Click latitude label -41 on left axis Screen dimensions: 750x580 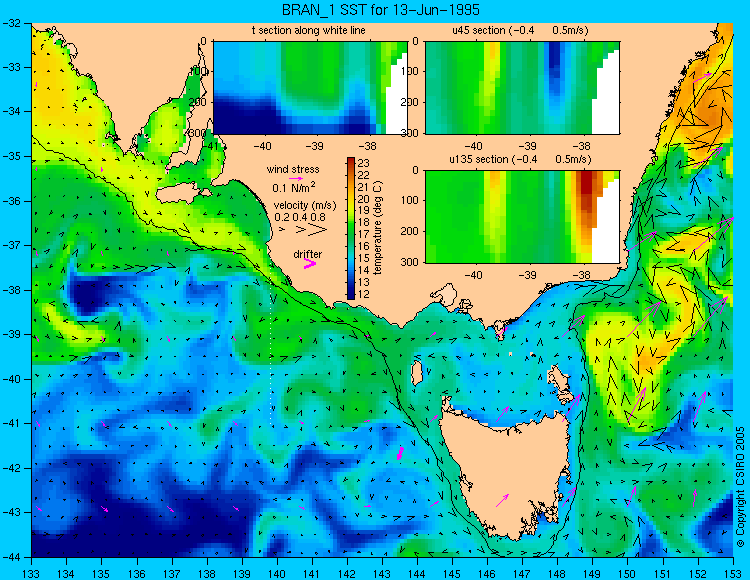tap(11, 423)
